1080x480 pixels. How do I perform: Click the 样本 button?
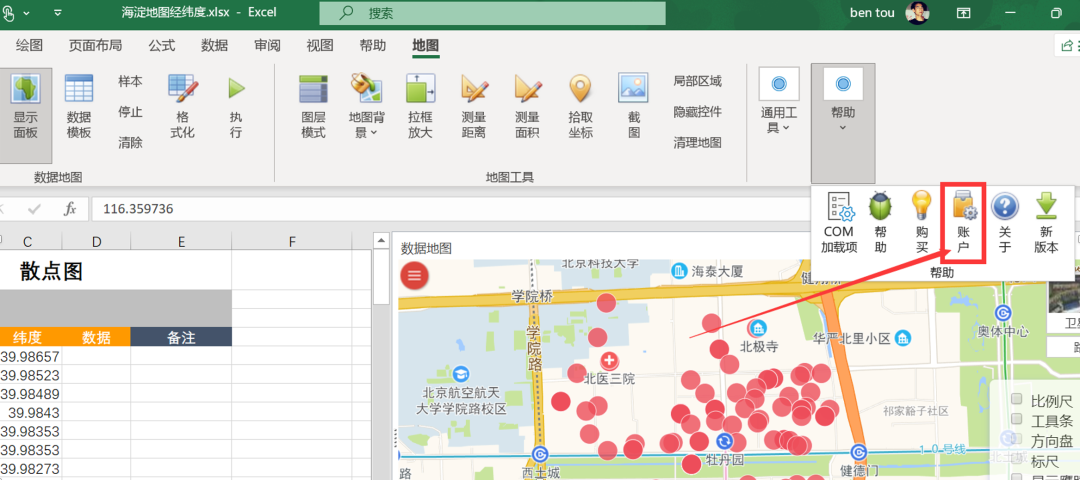tap(130, 81)
